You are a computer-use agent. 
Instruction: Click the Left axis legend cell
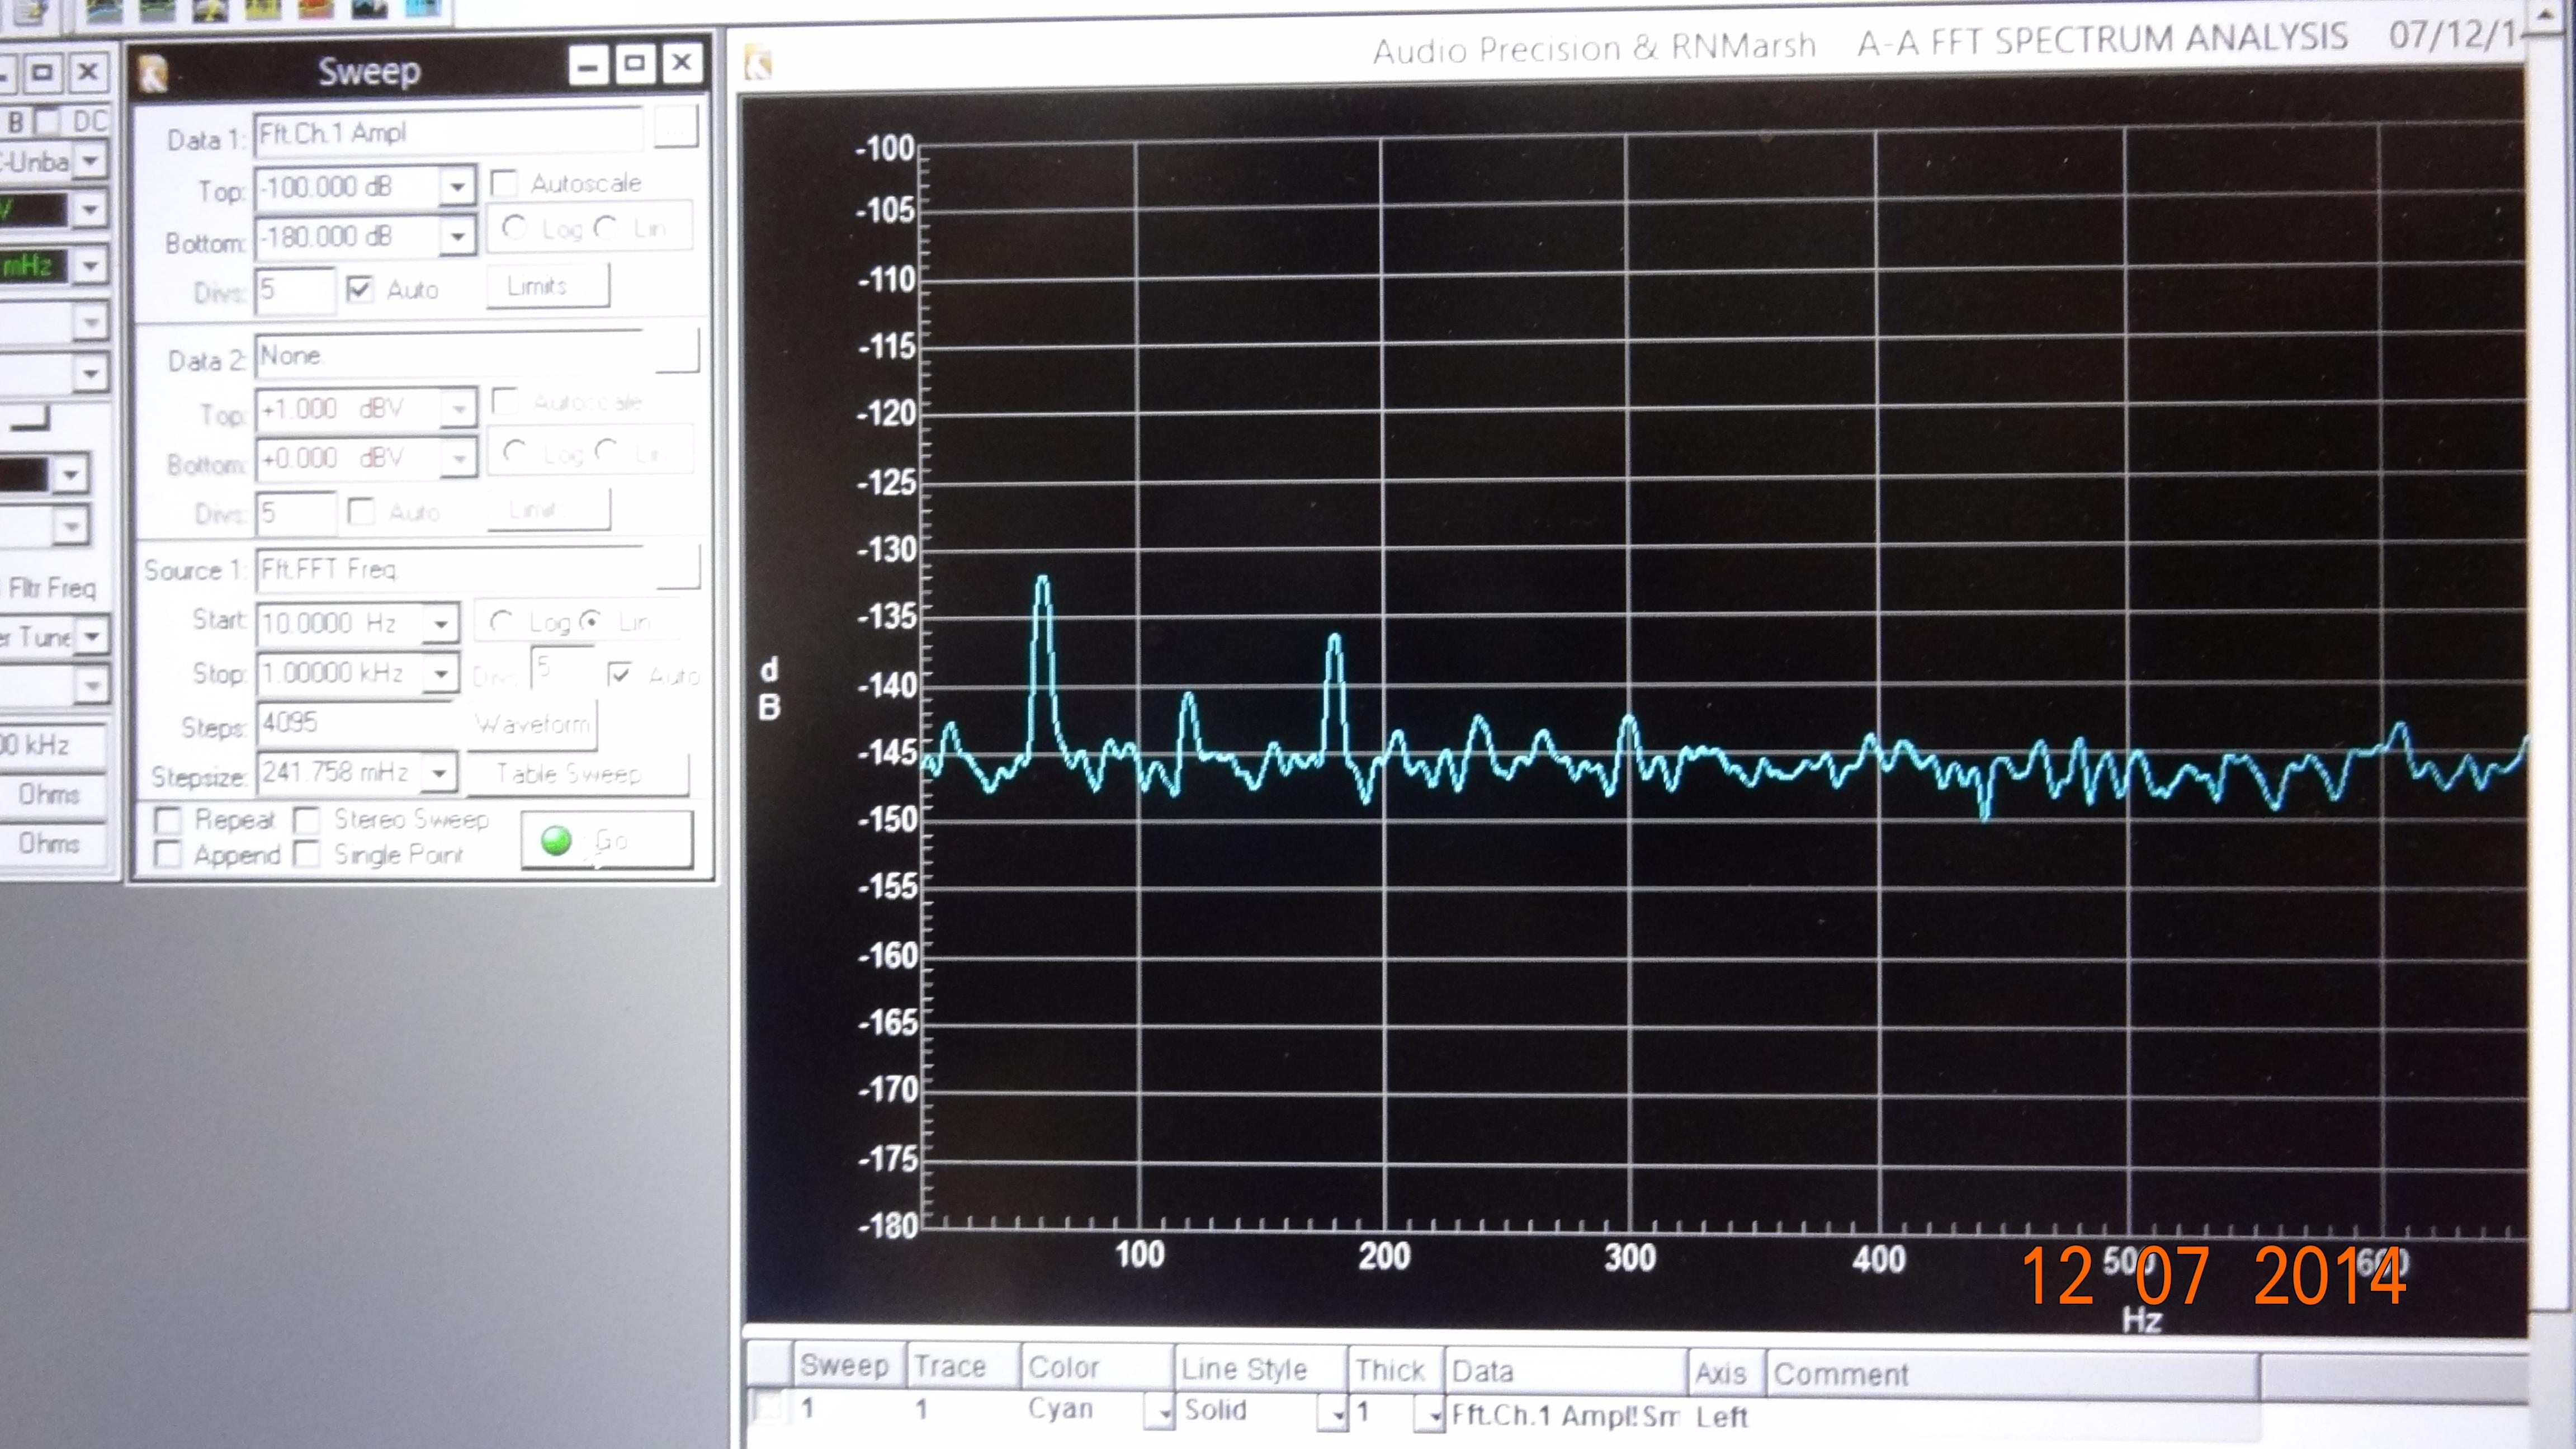click(1722, 1416)
